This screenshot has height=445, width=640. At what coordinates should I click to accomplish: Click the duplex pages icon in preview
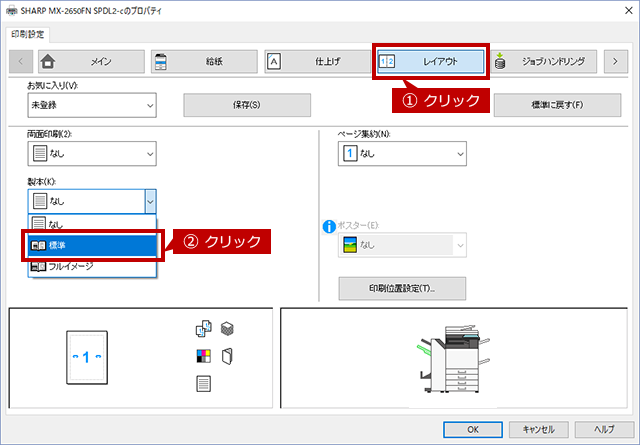[204, 329]
